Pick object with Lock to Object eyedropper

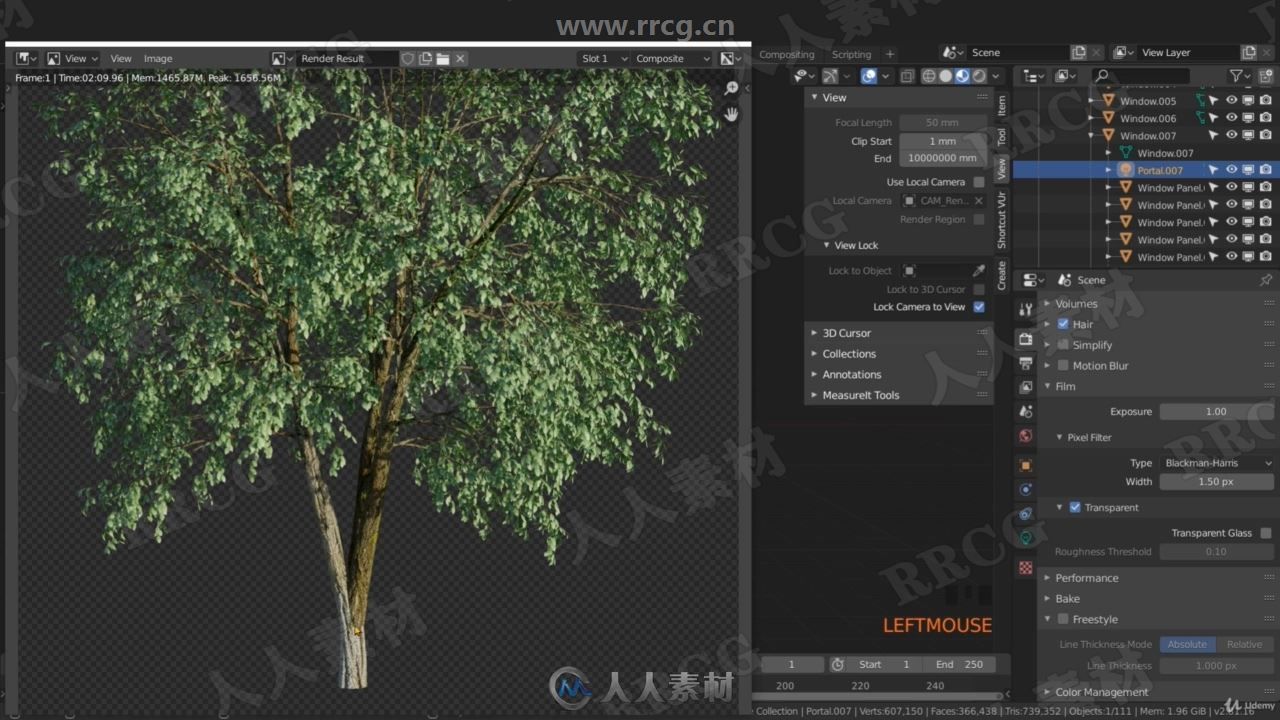pyautogui.click(x=978, y=271)
